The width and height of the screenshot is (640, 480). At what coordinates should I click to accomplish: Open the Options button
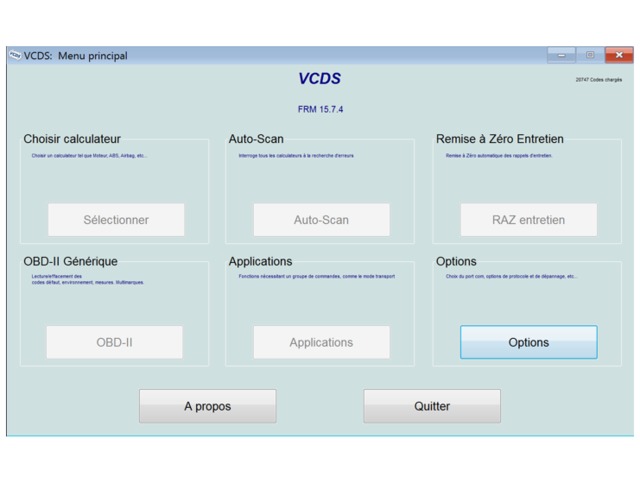tap(529, 342)
